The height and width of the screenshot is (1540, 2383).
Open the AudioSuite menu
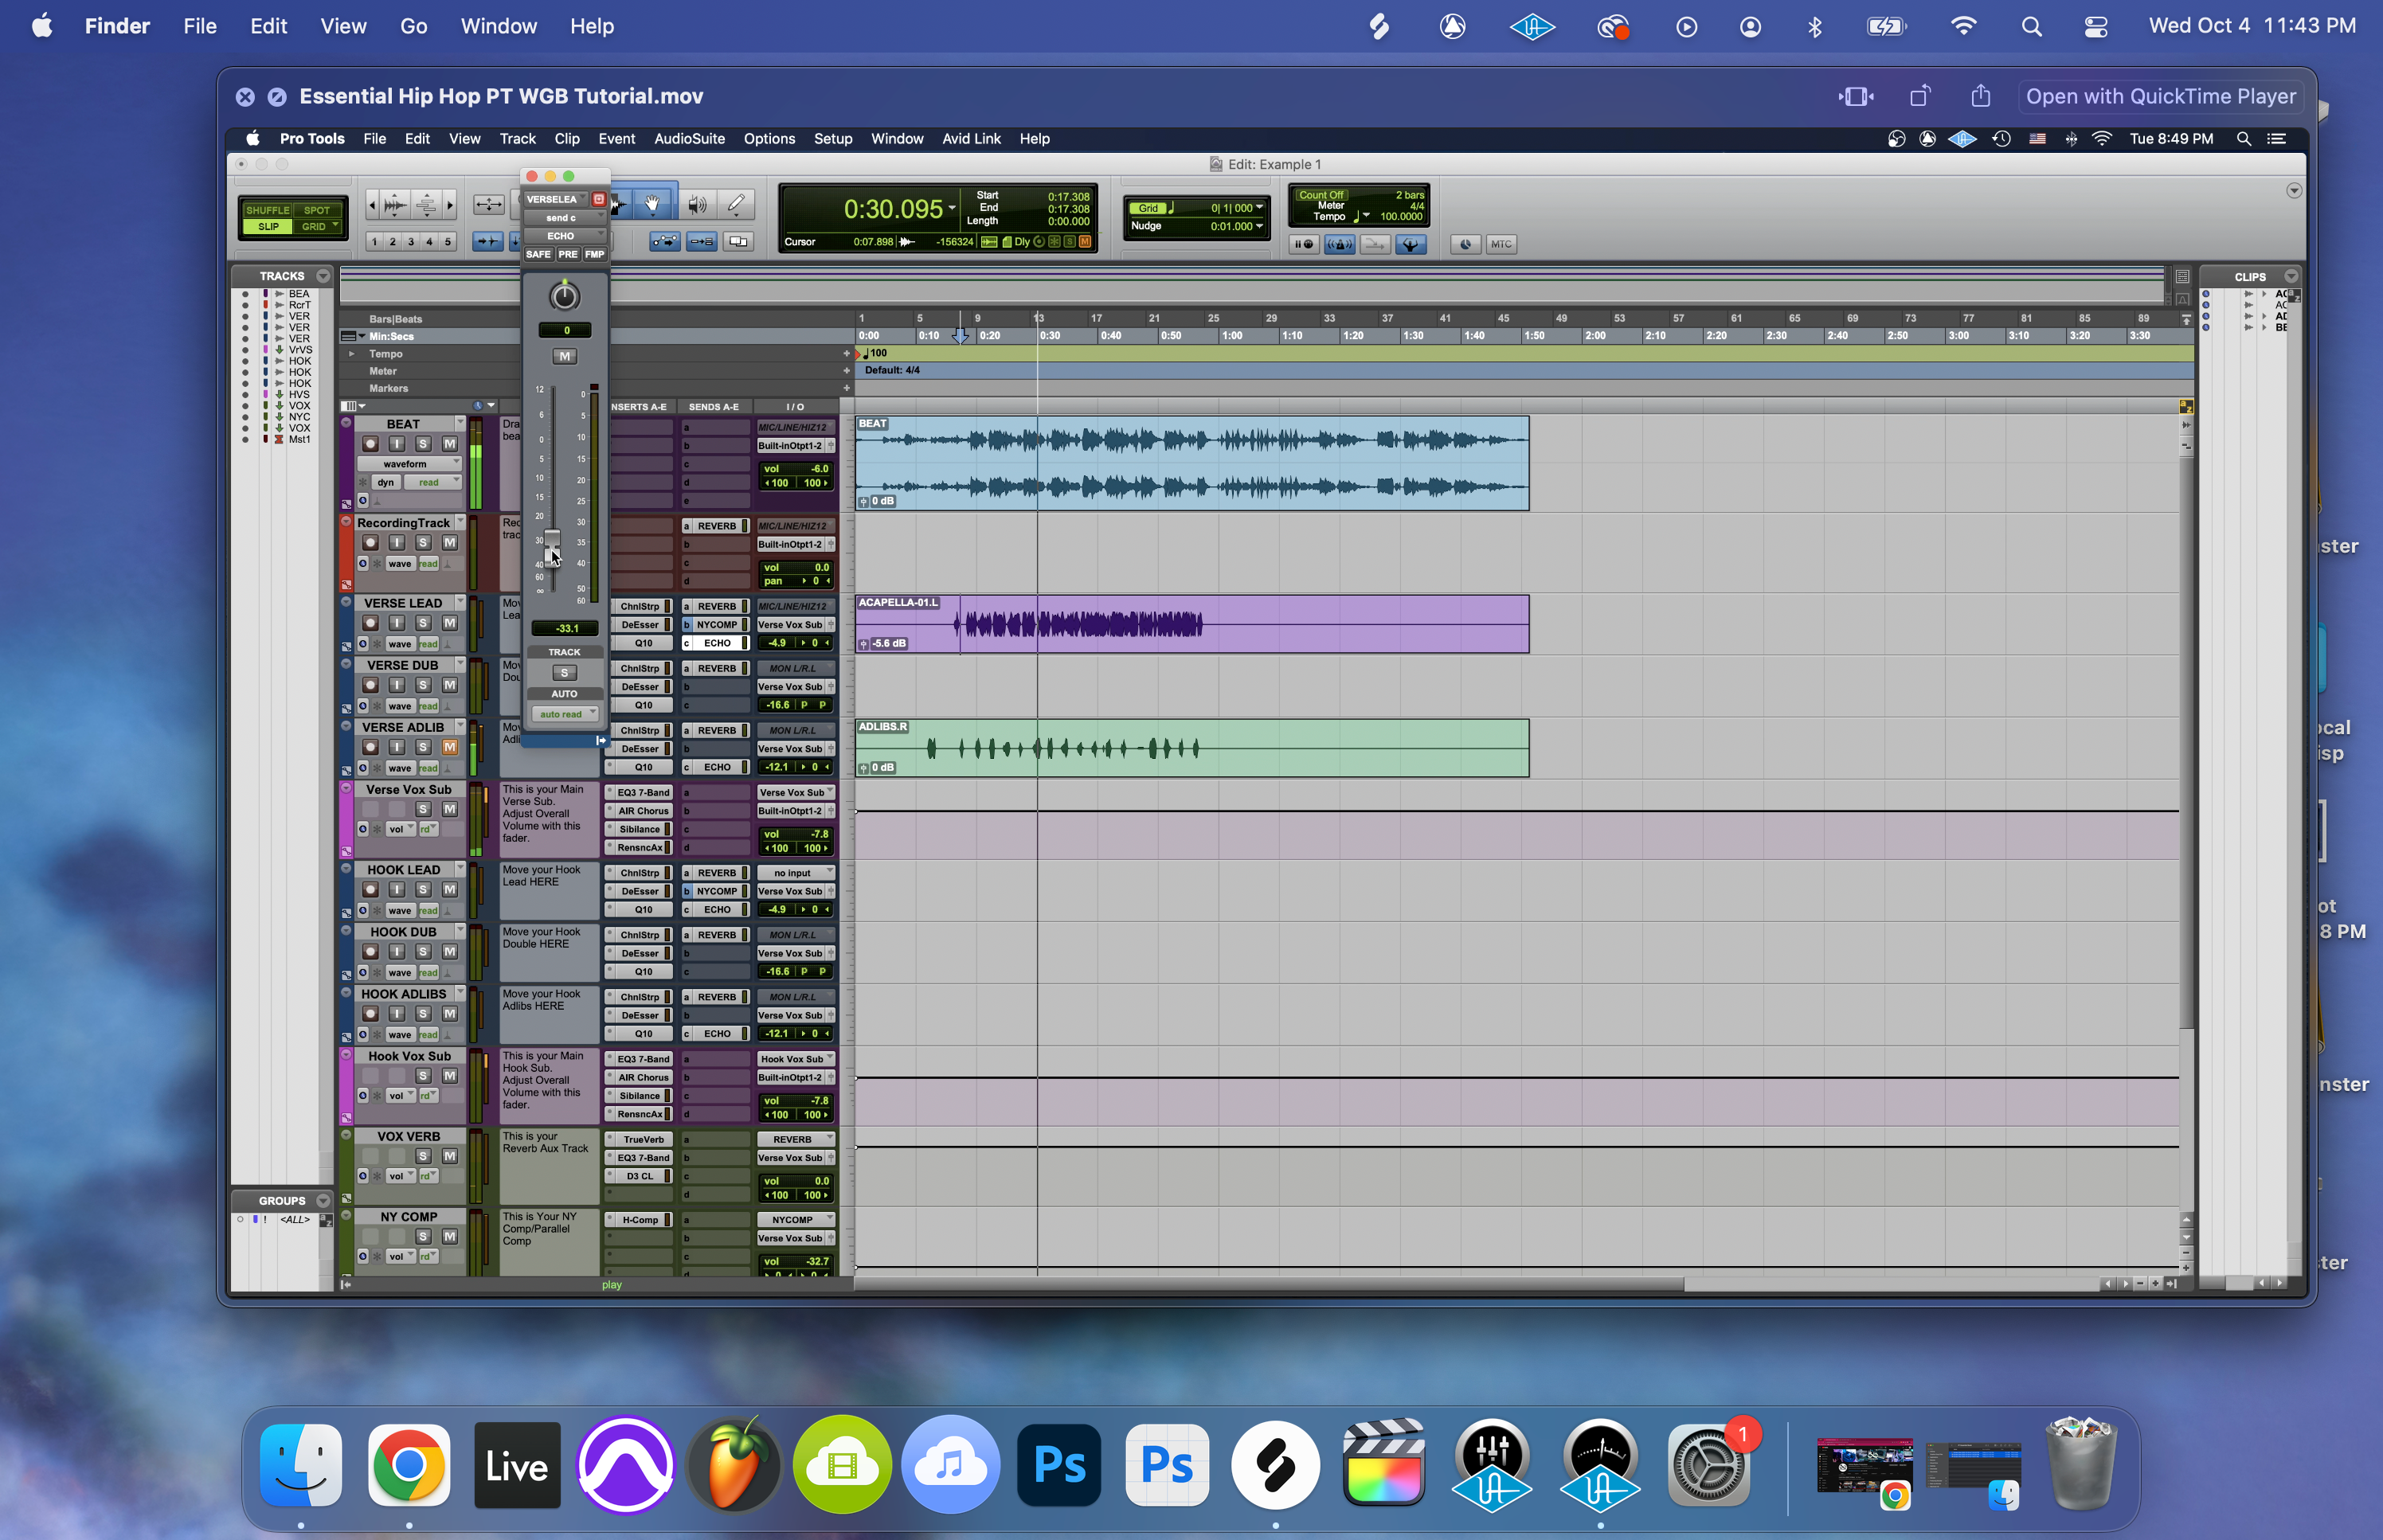[688, 139]
